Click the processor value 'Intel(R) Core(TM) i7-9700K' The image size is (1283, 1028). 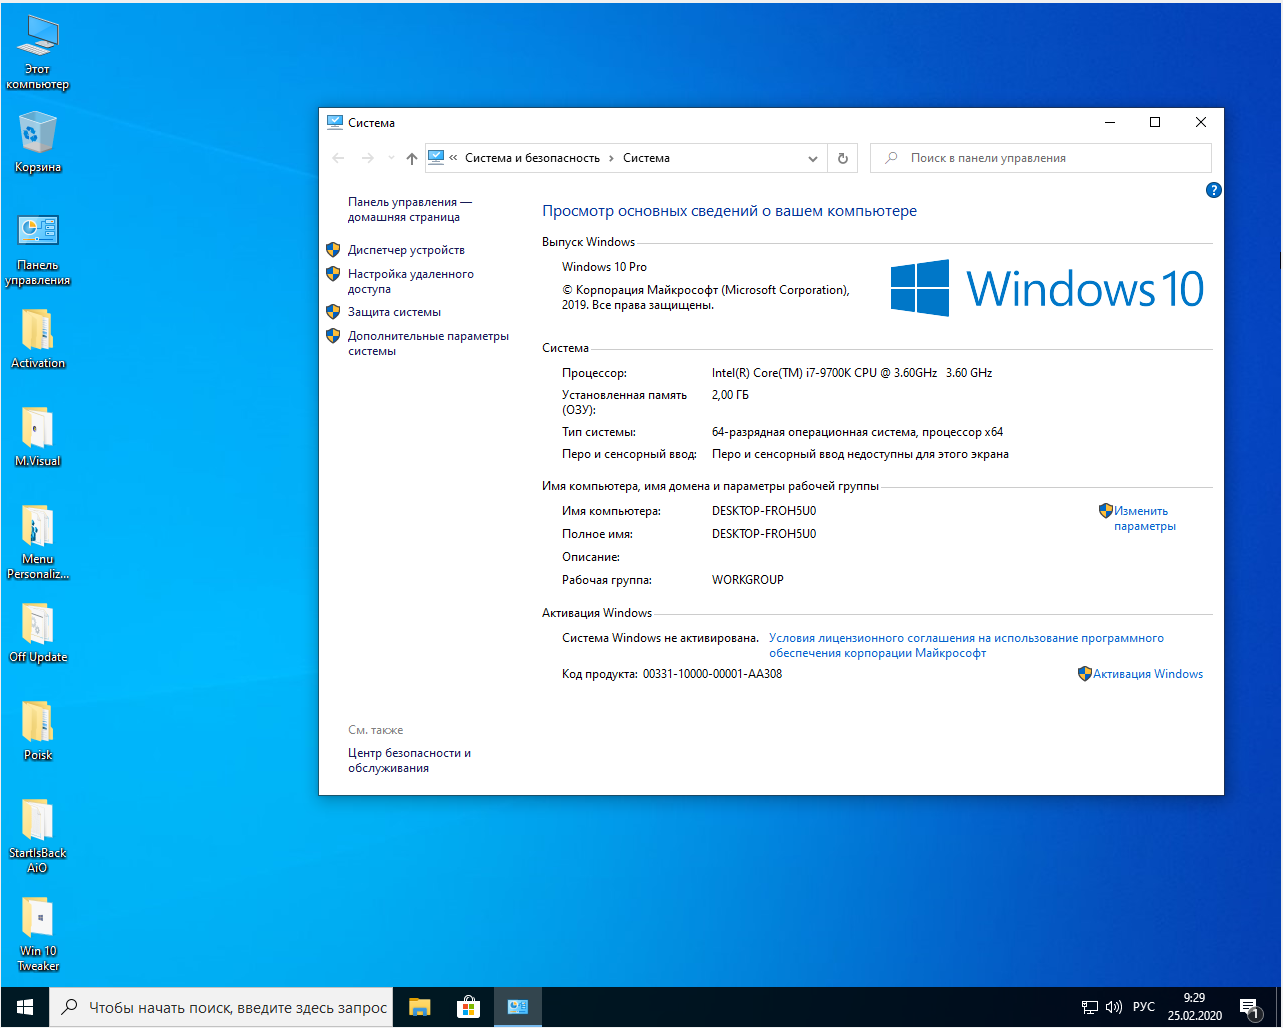coord(852,373)
